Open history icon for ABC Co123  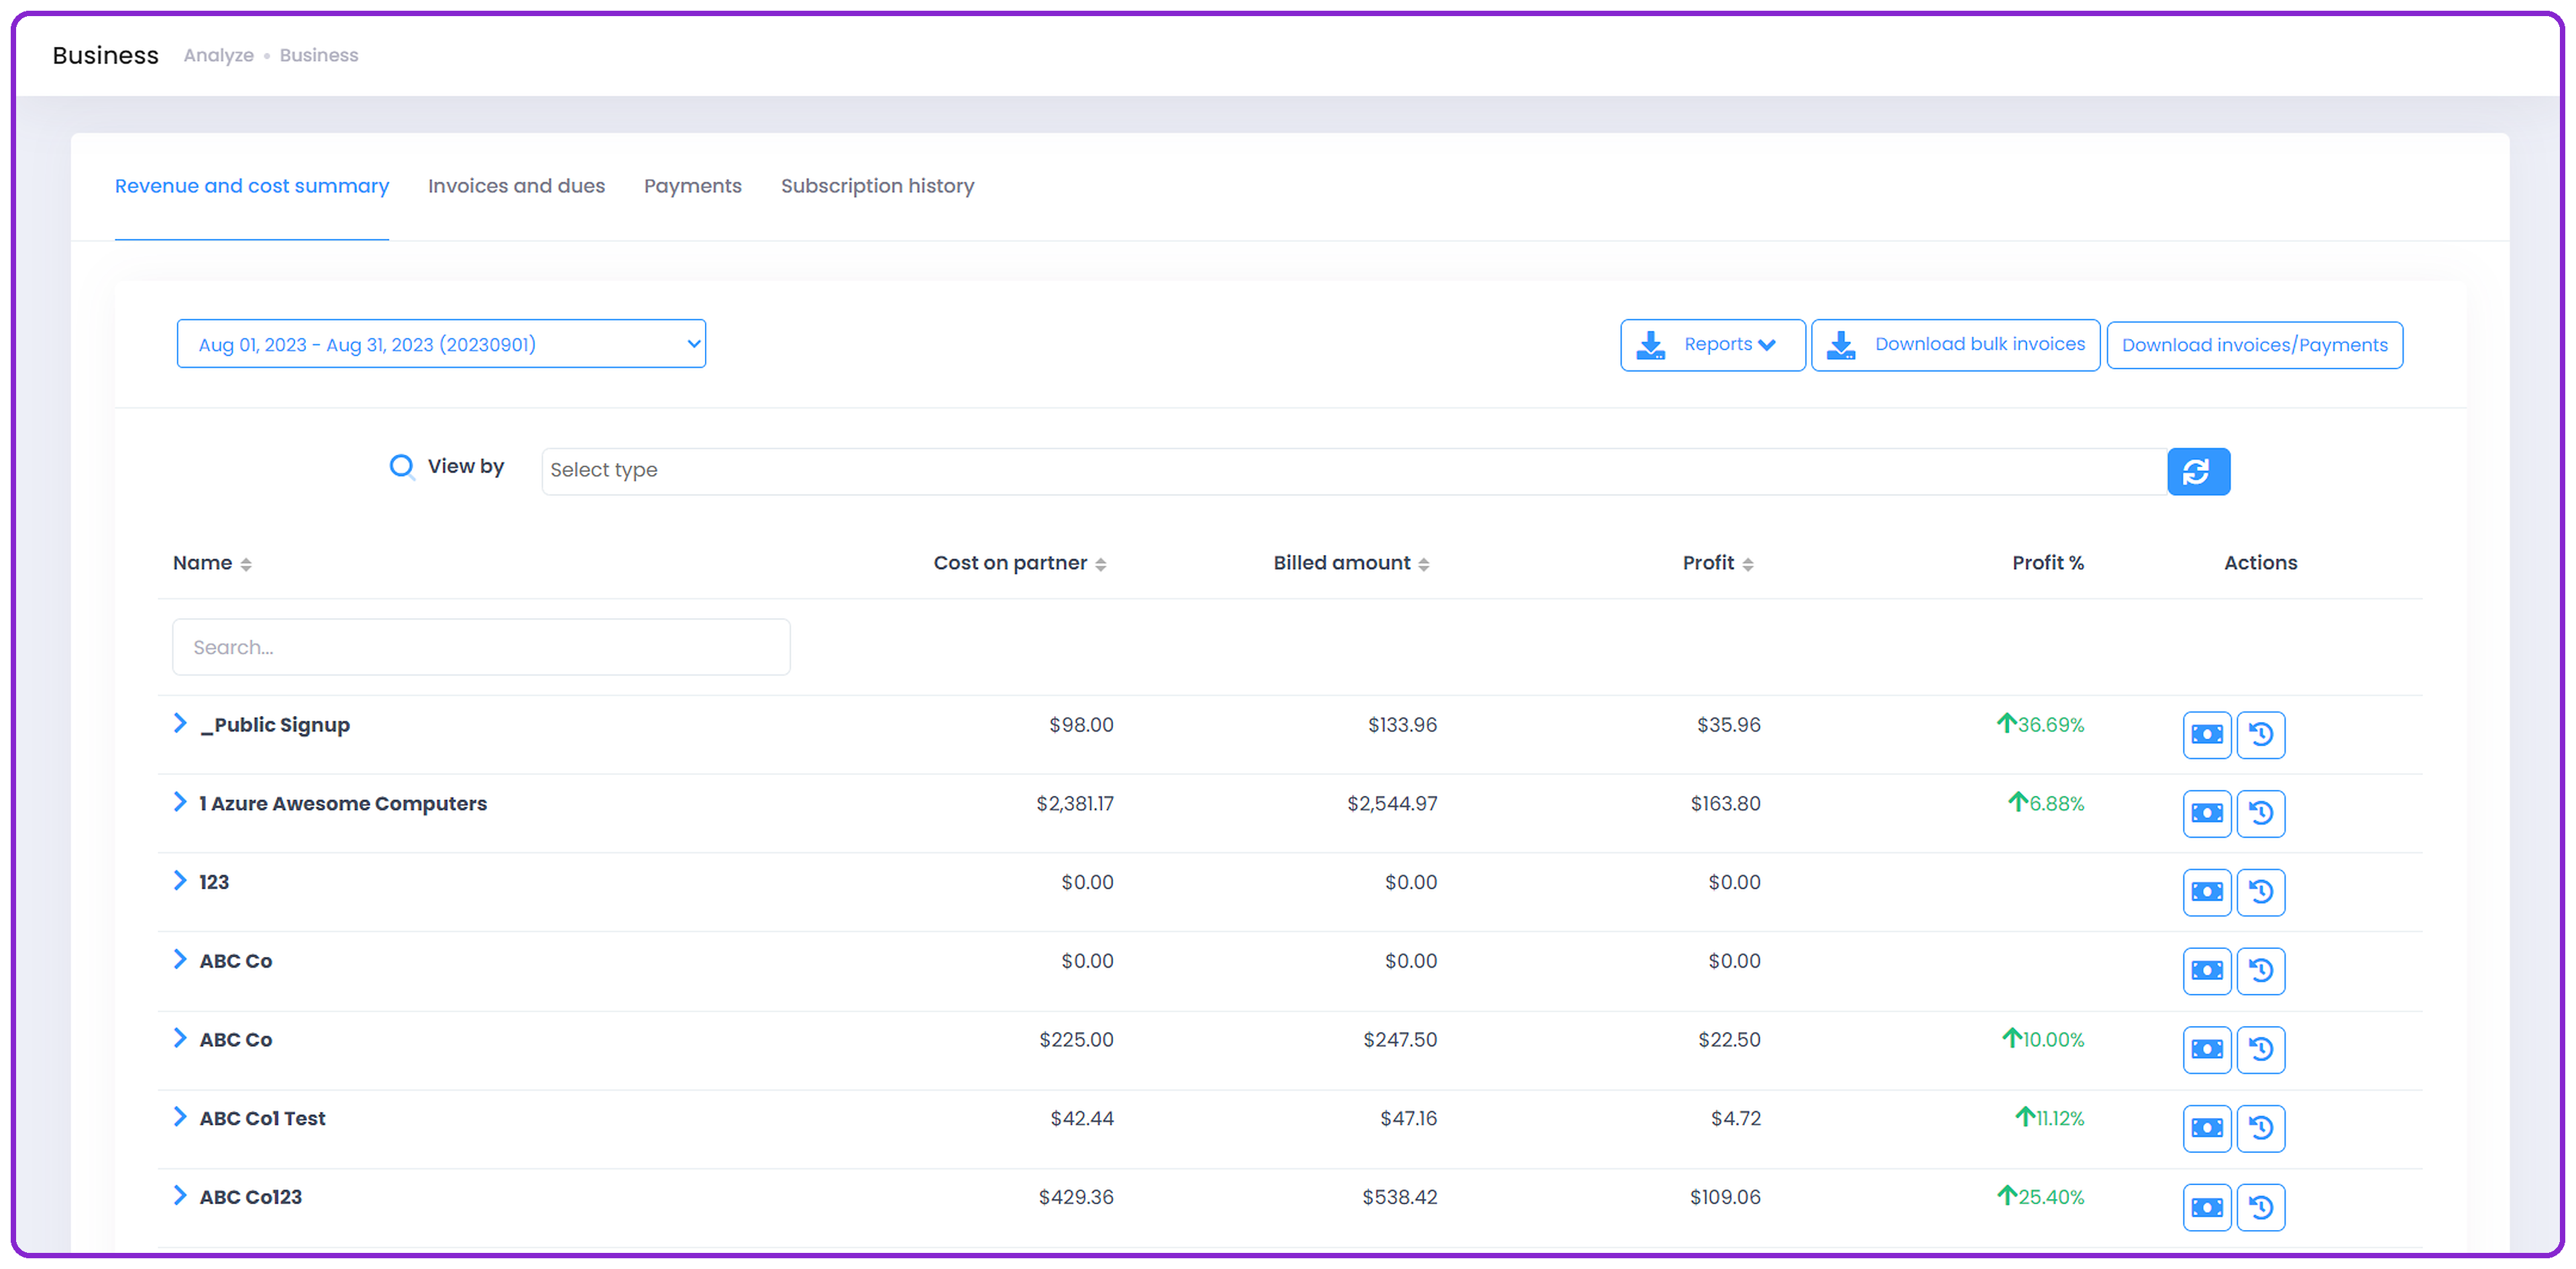(x=2261, y=1207)
